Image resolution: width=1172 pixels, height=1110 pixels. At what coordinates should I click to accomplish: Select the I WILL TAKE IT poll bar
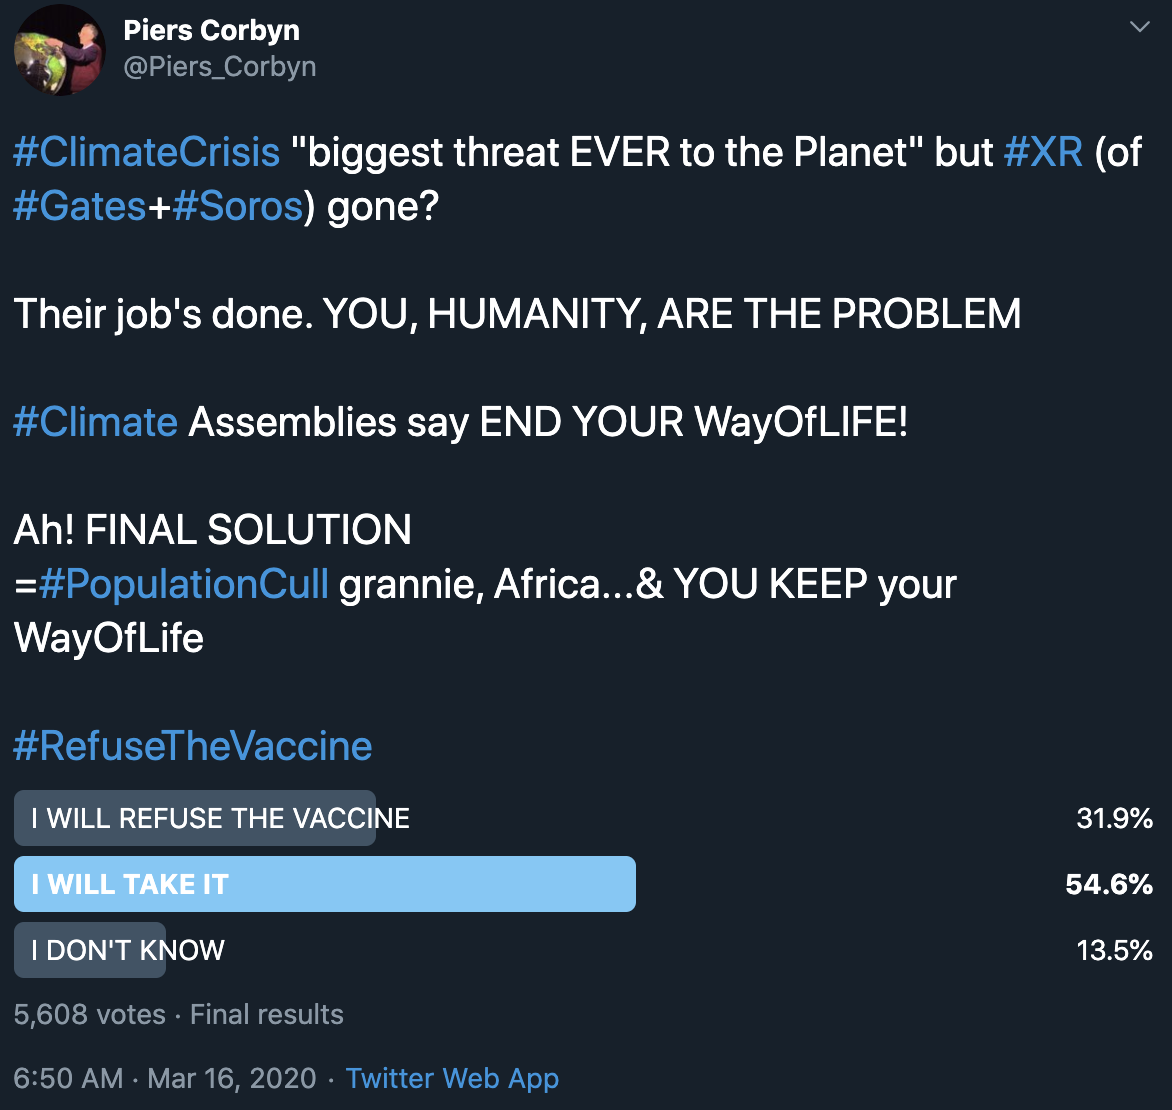pos(325,884)
